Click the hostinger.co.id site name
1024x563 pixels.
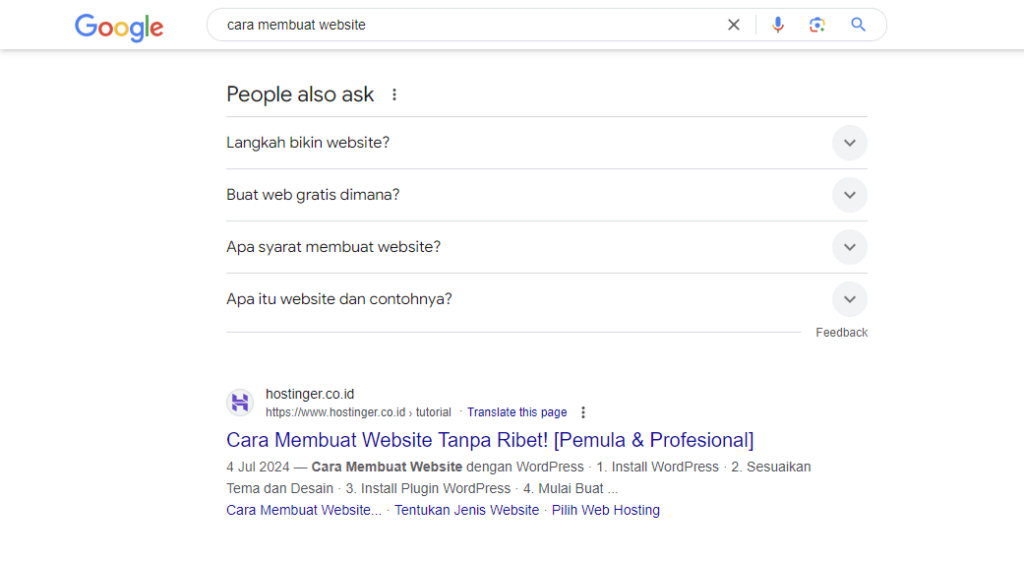[x=310, y=394]
